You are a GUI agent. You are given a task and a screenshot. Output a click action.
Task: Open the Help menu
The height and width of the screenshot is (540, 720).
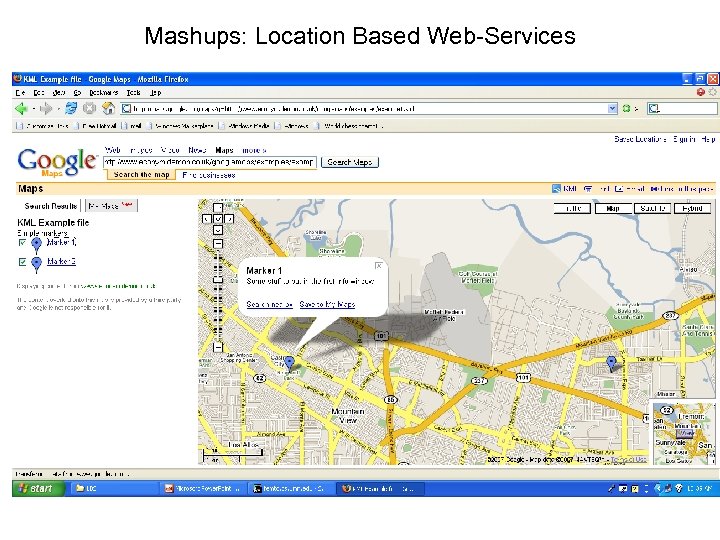pyautogui.click(x=156, y=92)
